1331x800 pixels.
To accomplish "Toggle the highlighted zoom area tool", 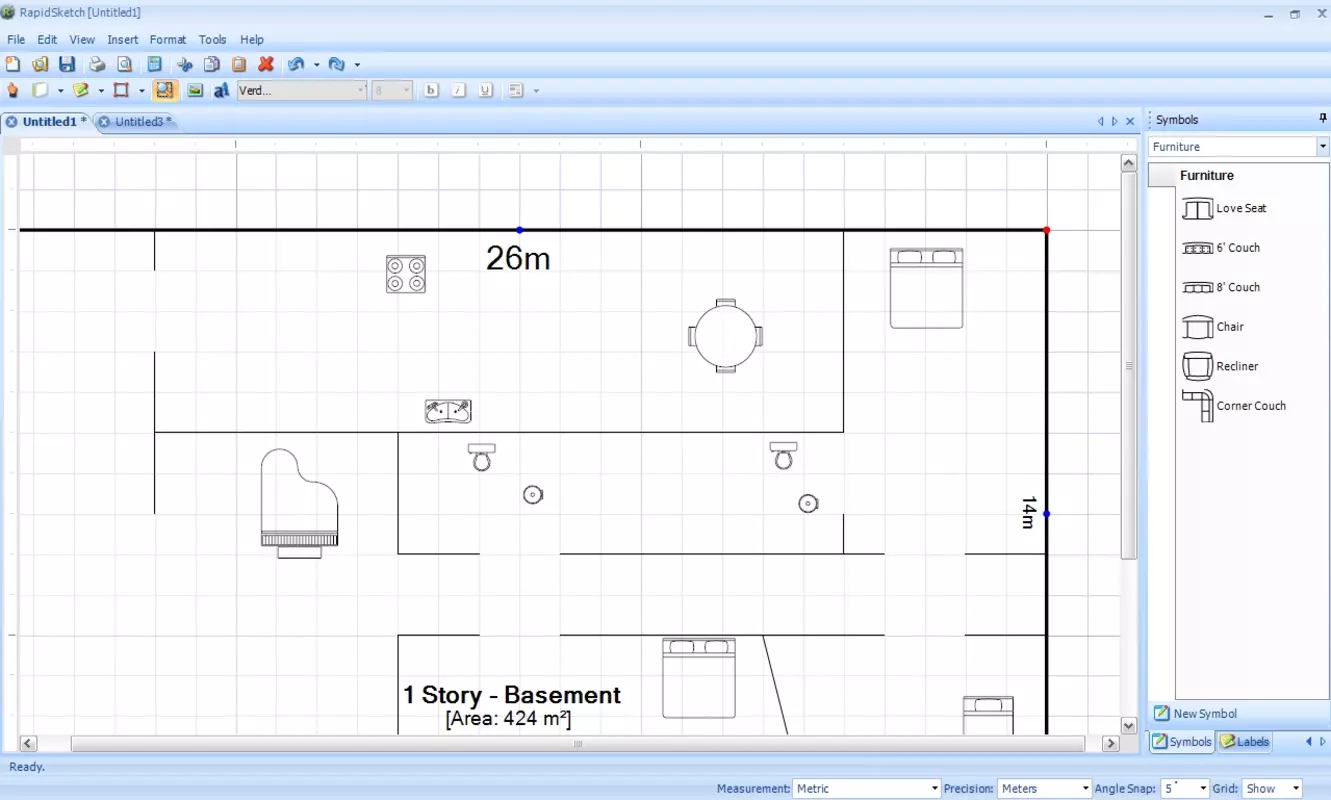I will 165,90.
